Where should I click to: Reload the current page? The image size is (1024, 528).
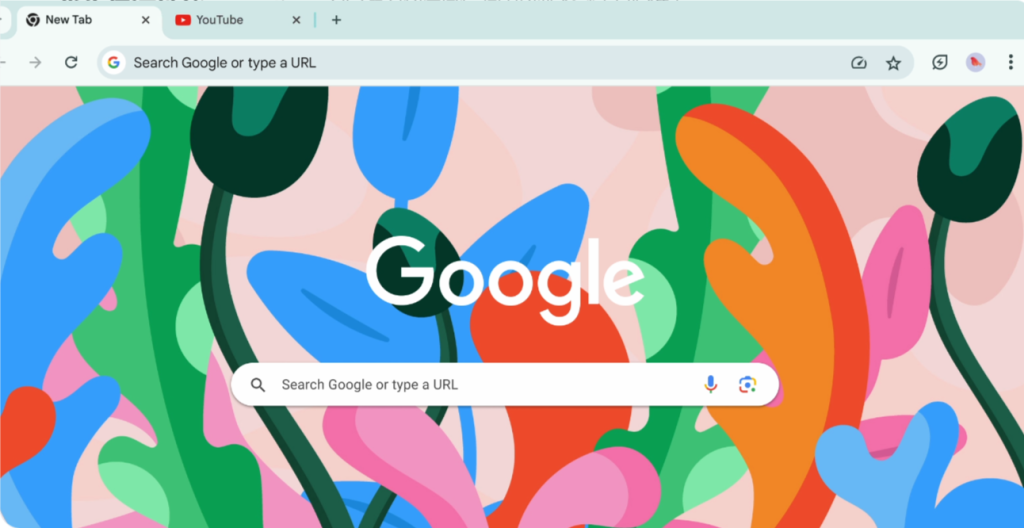pos(71,63)
